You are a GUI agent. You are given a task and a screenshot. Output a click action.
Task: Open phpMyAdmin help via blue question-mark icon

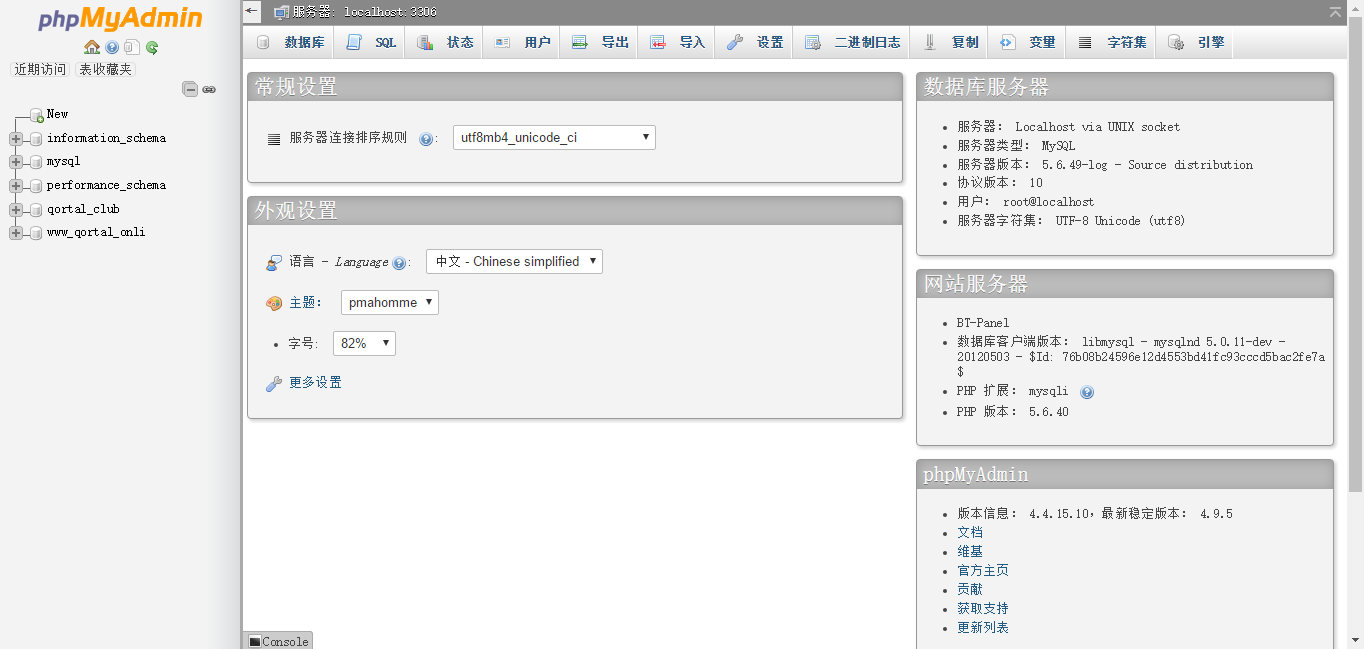pyautogui.click(x=112, y=47)
